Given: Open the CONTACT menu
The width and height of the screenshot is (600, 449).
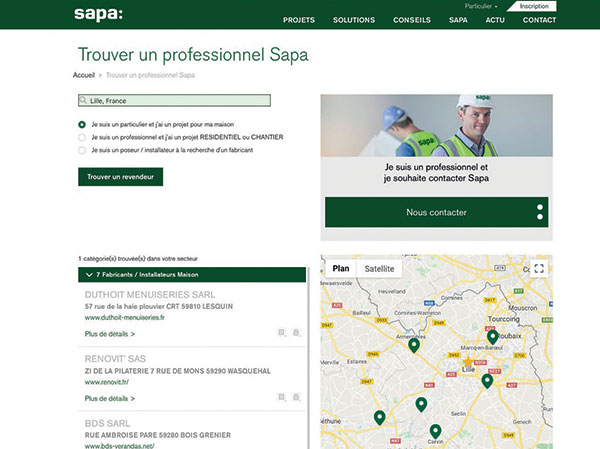Looking at the screenshot, I should click(x=539, y=20).
